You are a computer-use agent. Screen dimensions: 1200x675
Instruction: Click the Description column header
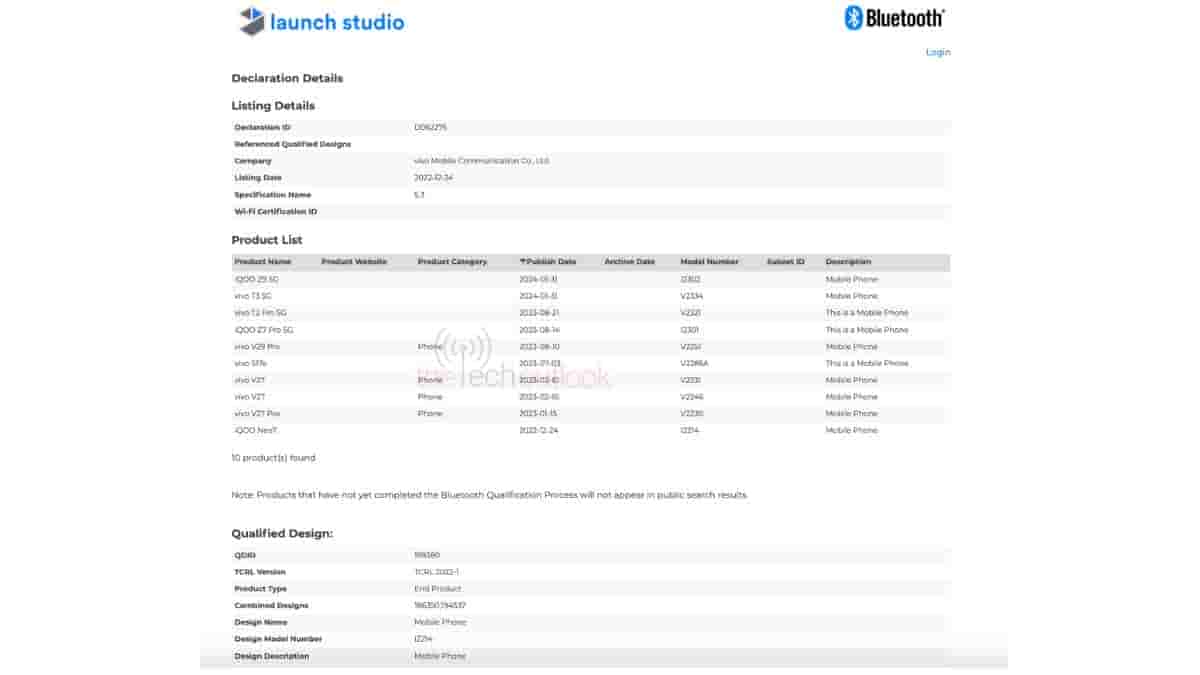(848, 262)
